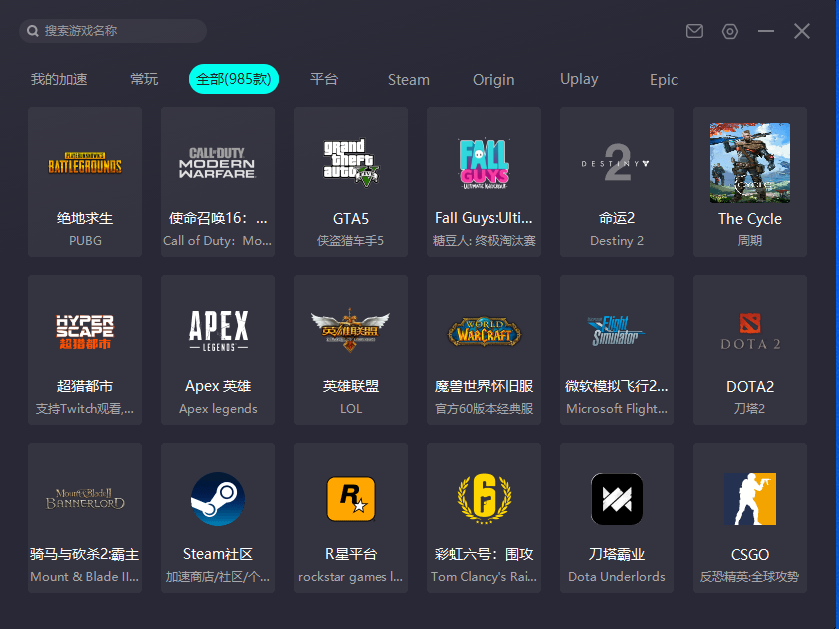The image size is (839, 629).
Task: Click the game search input field
Action: [111, 31]
